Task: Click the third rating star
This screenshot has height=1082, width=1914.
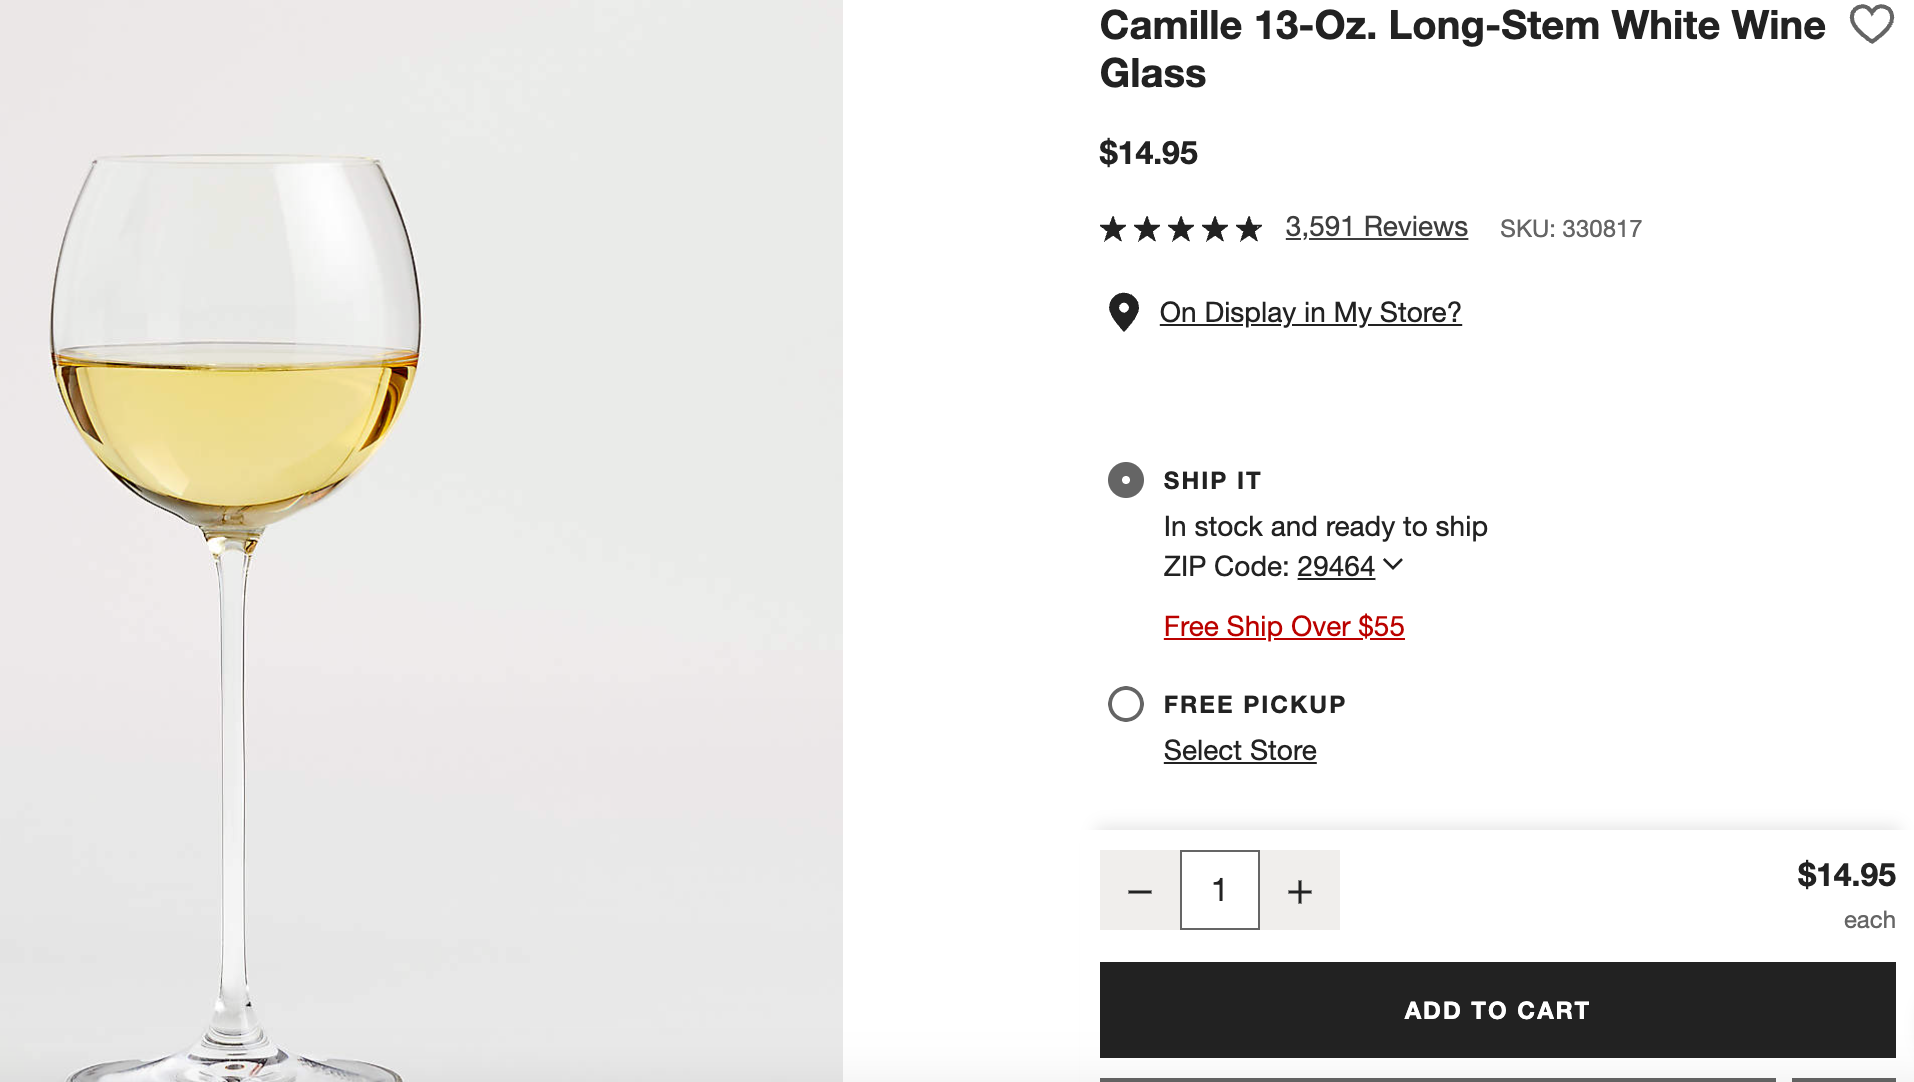Action: pos(1181,229)
